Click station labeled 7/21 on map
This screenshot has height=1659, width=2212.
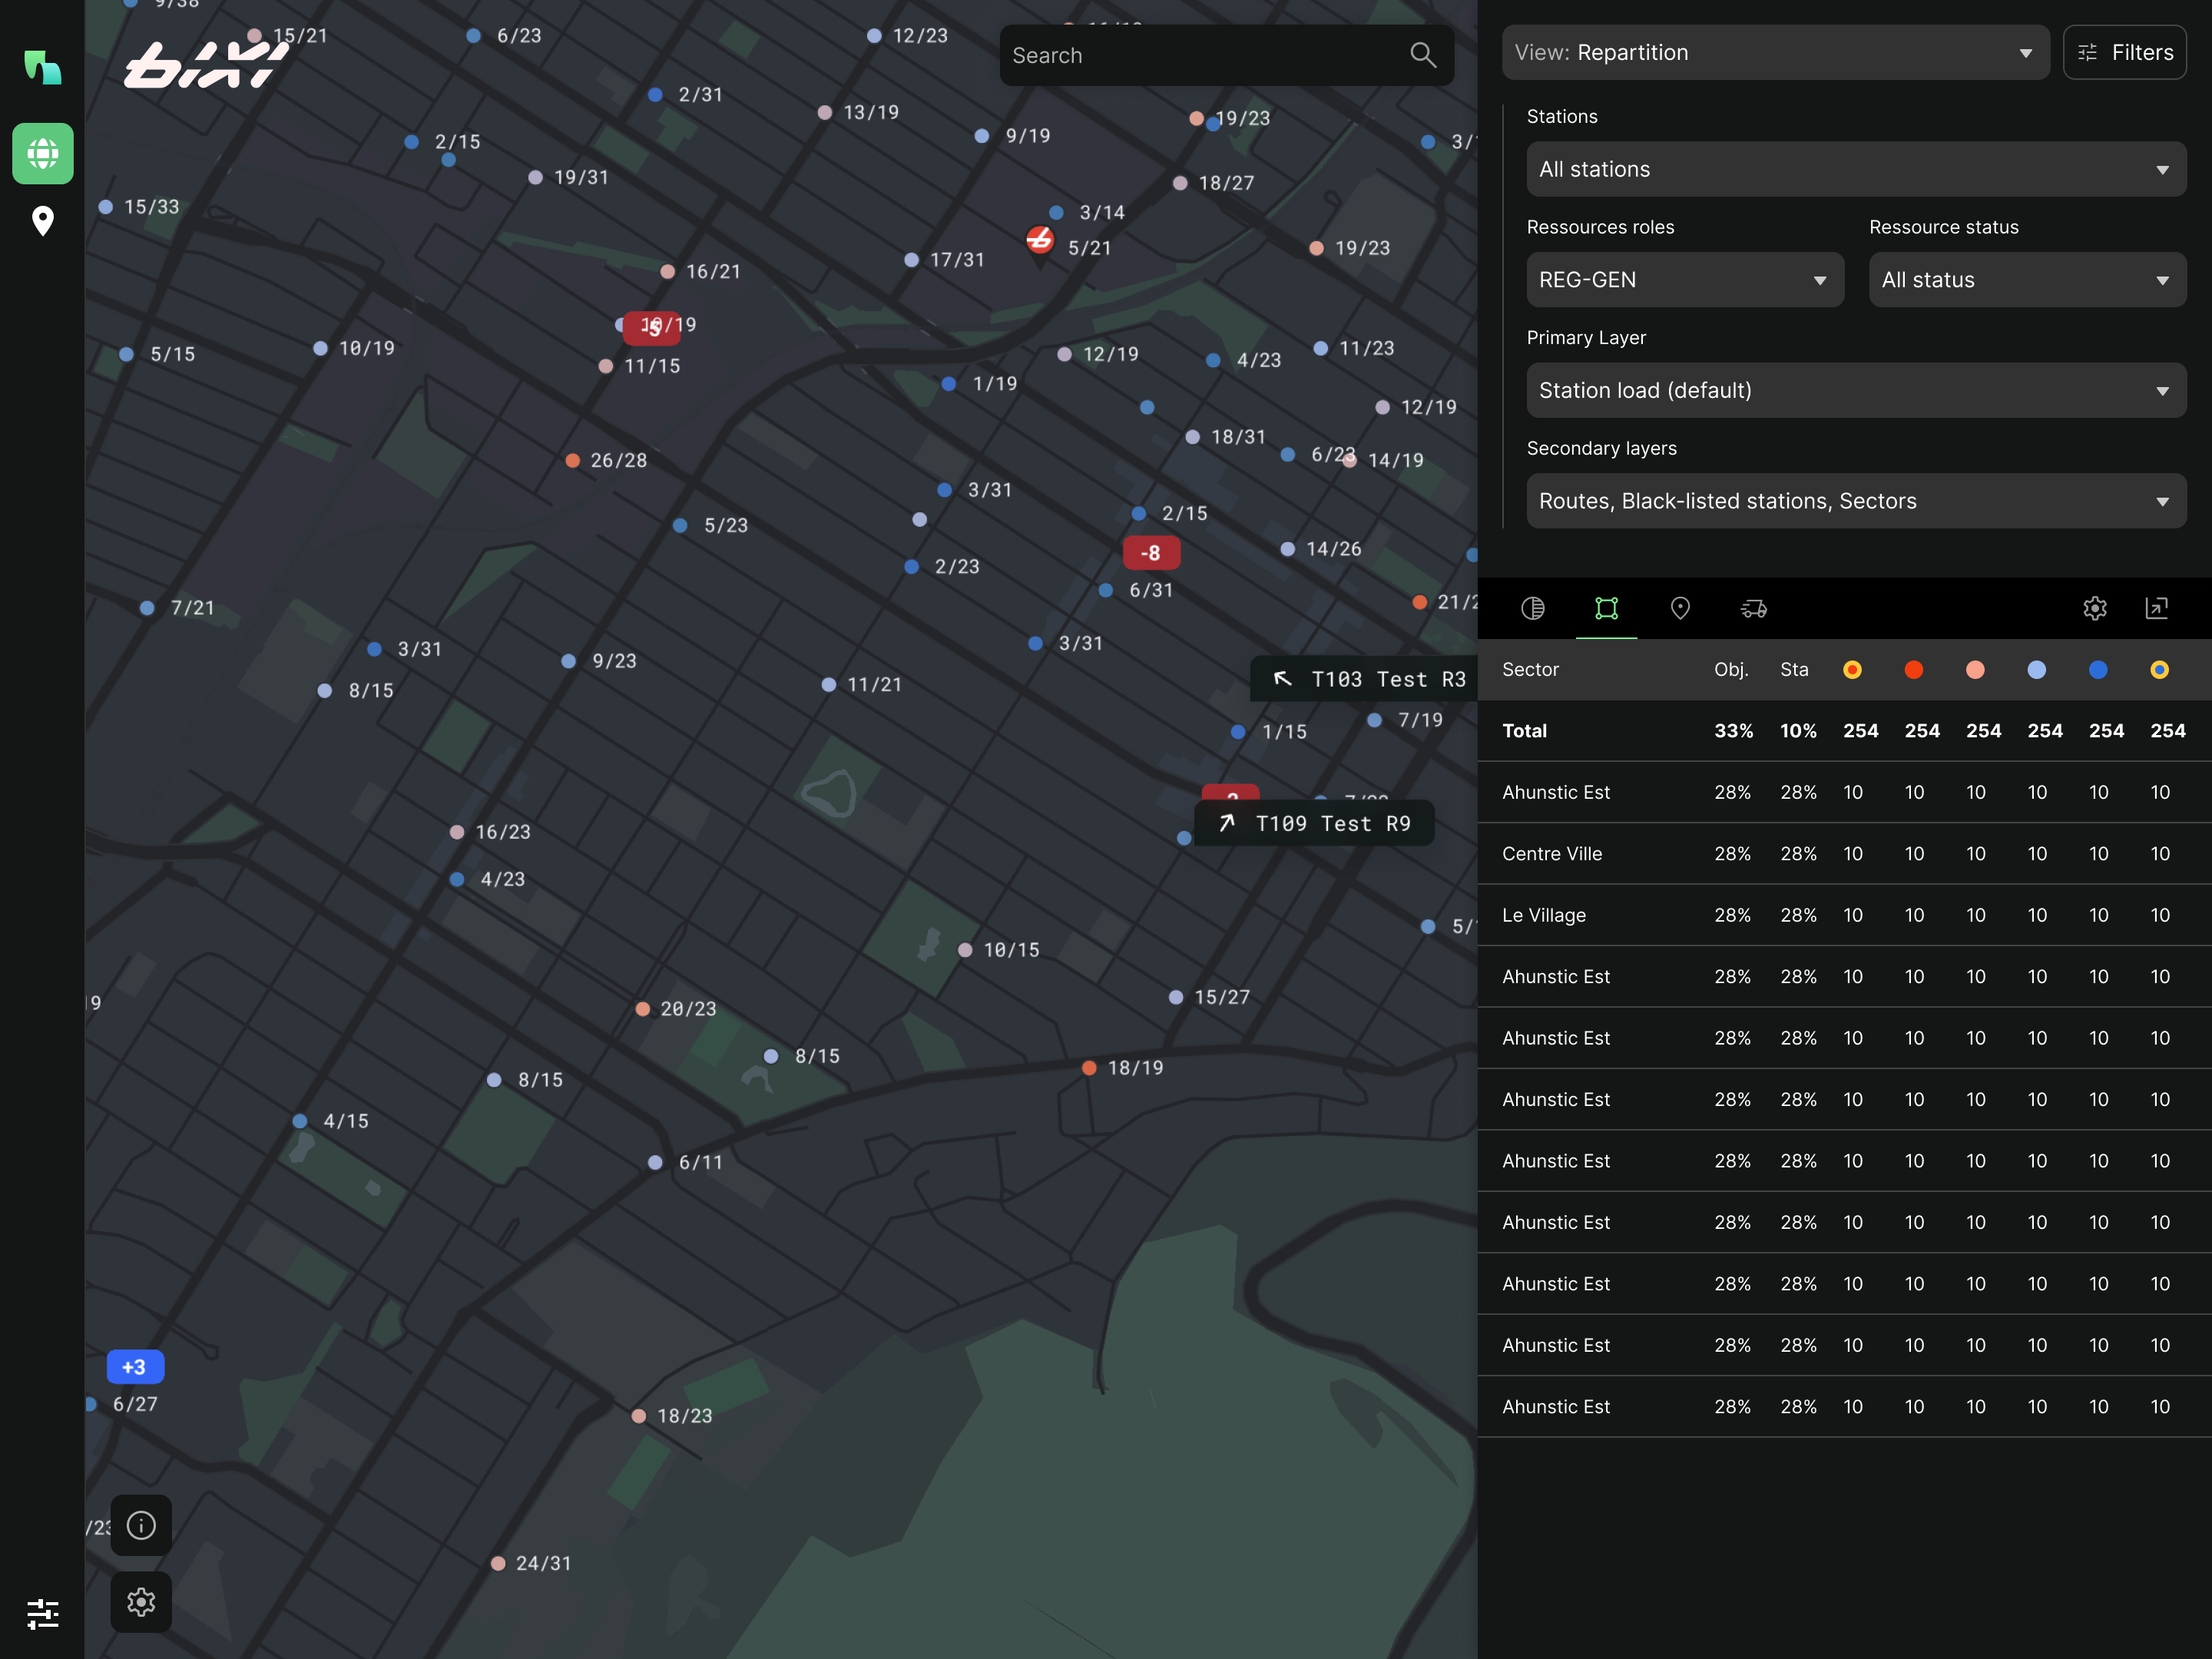tap(147, 608)
